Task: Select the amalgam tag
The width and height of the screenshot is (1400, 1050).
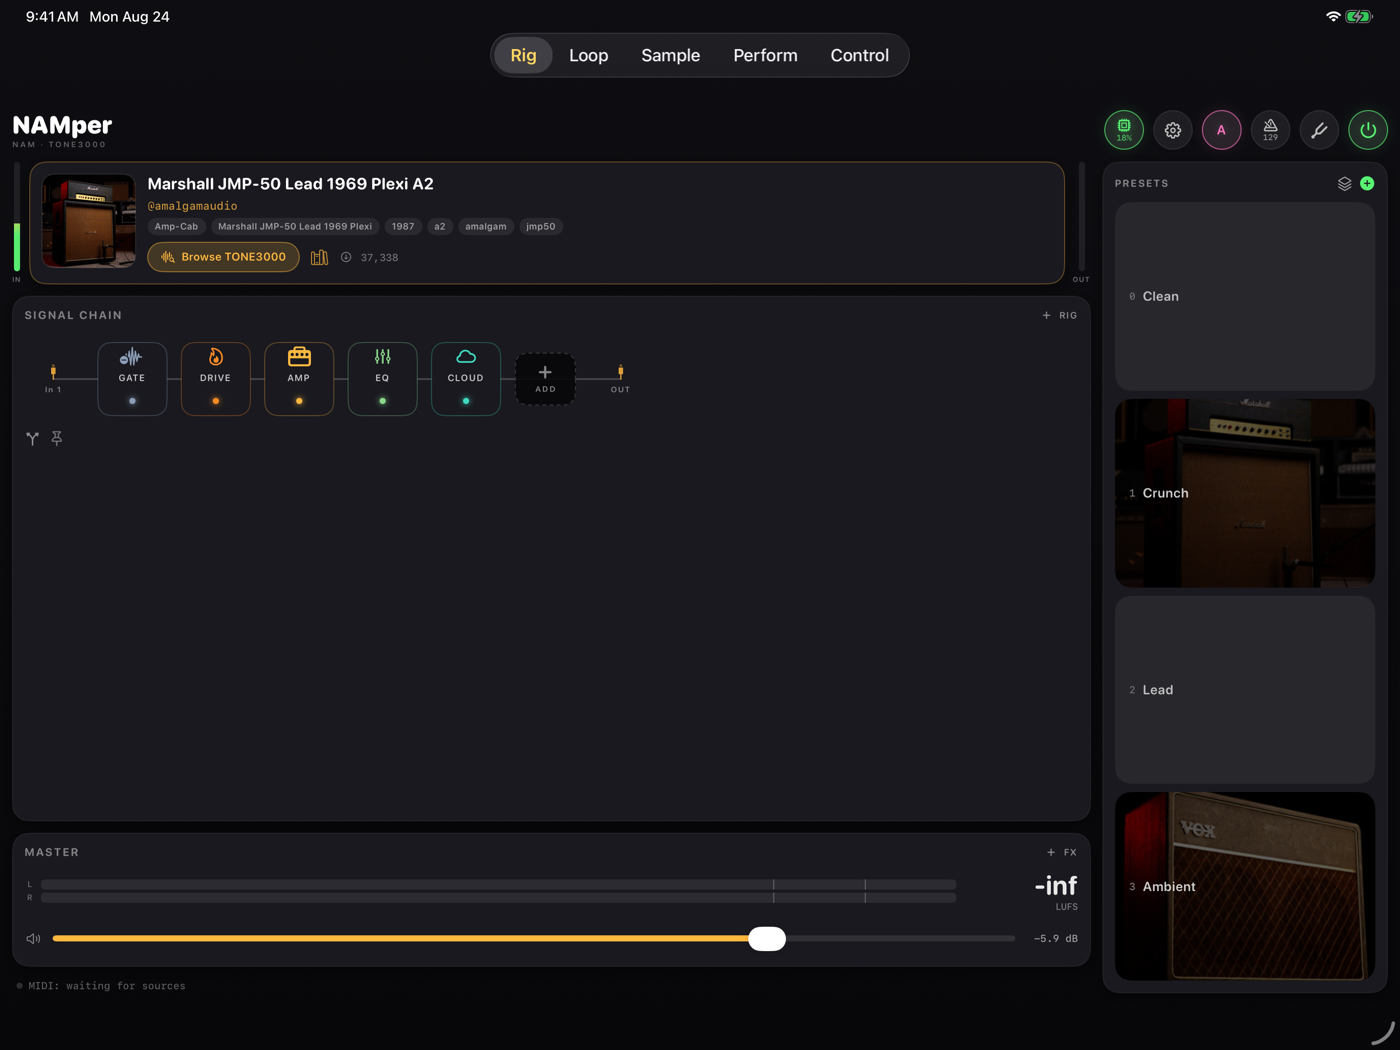Action: click(x=485, y=227)
